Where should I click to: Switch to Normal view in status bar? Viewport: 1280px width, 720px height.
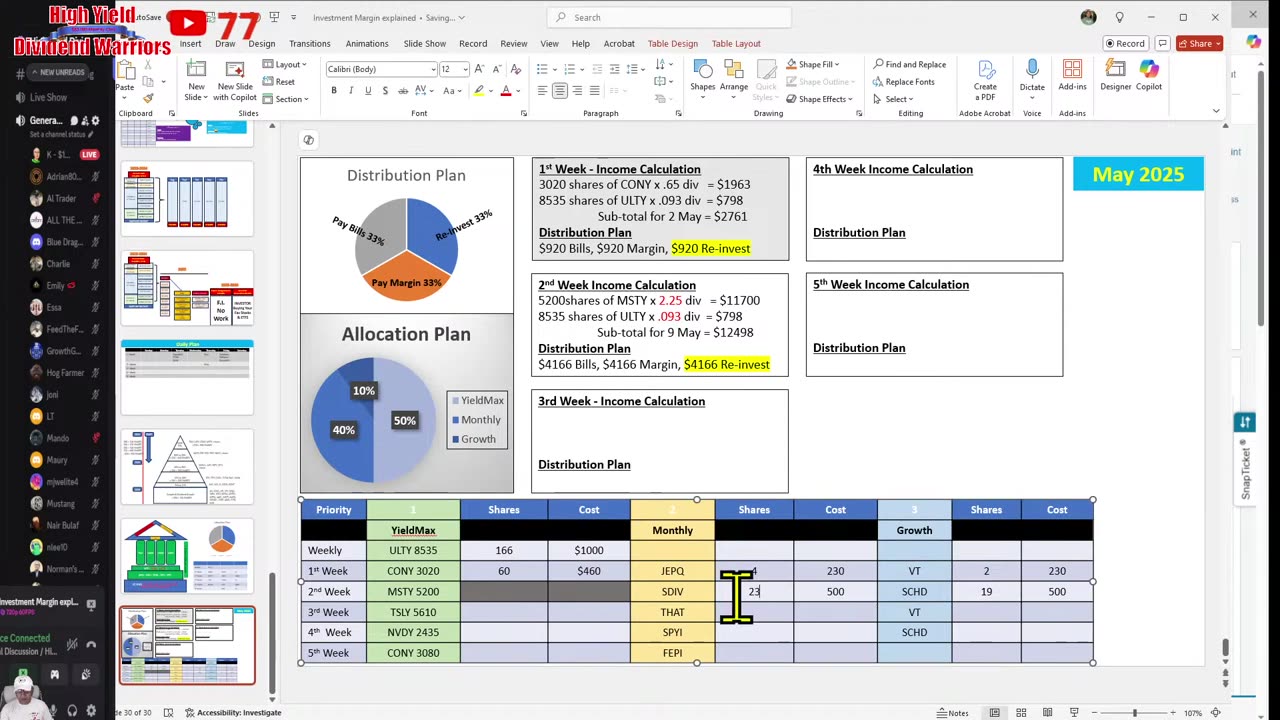point(994,713)
